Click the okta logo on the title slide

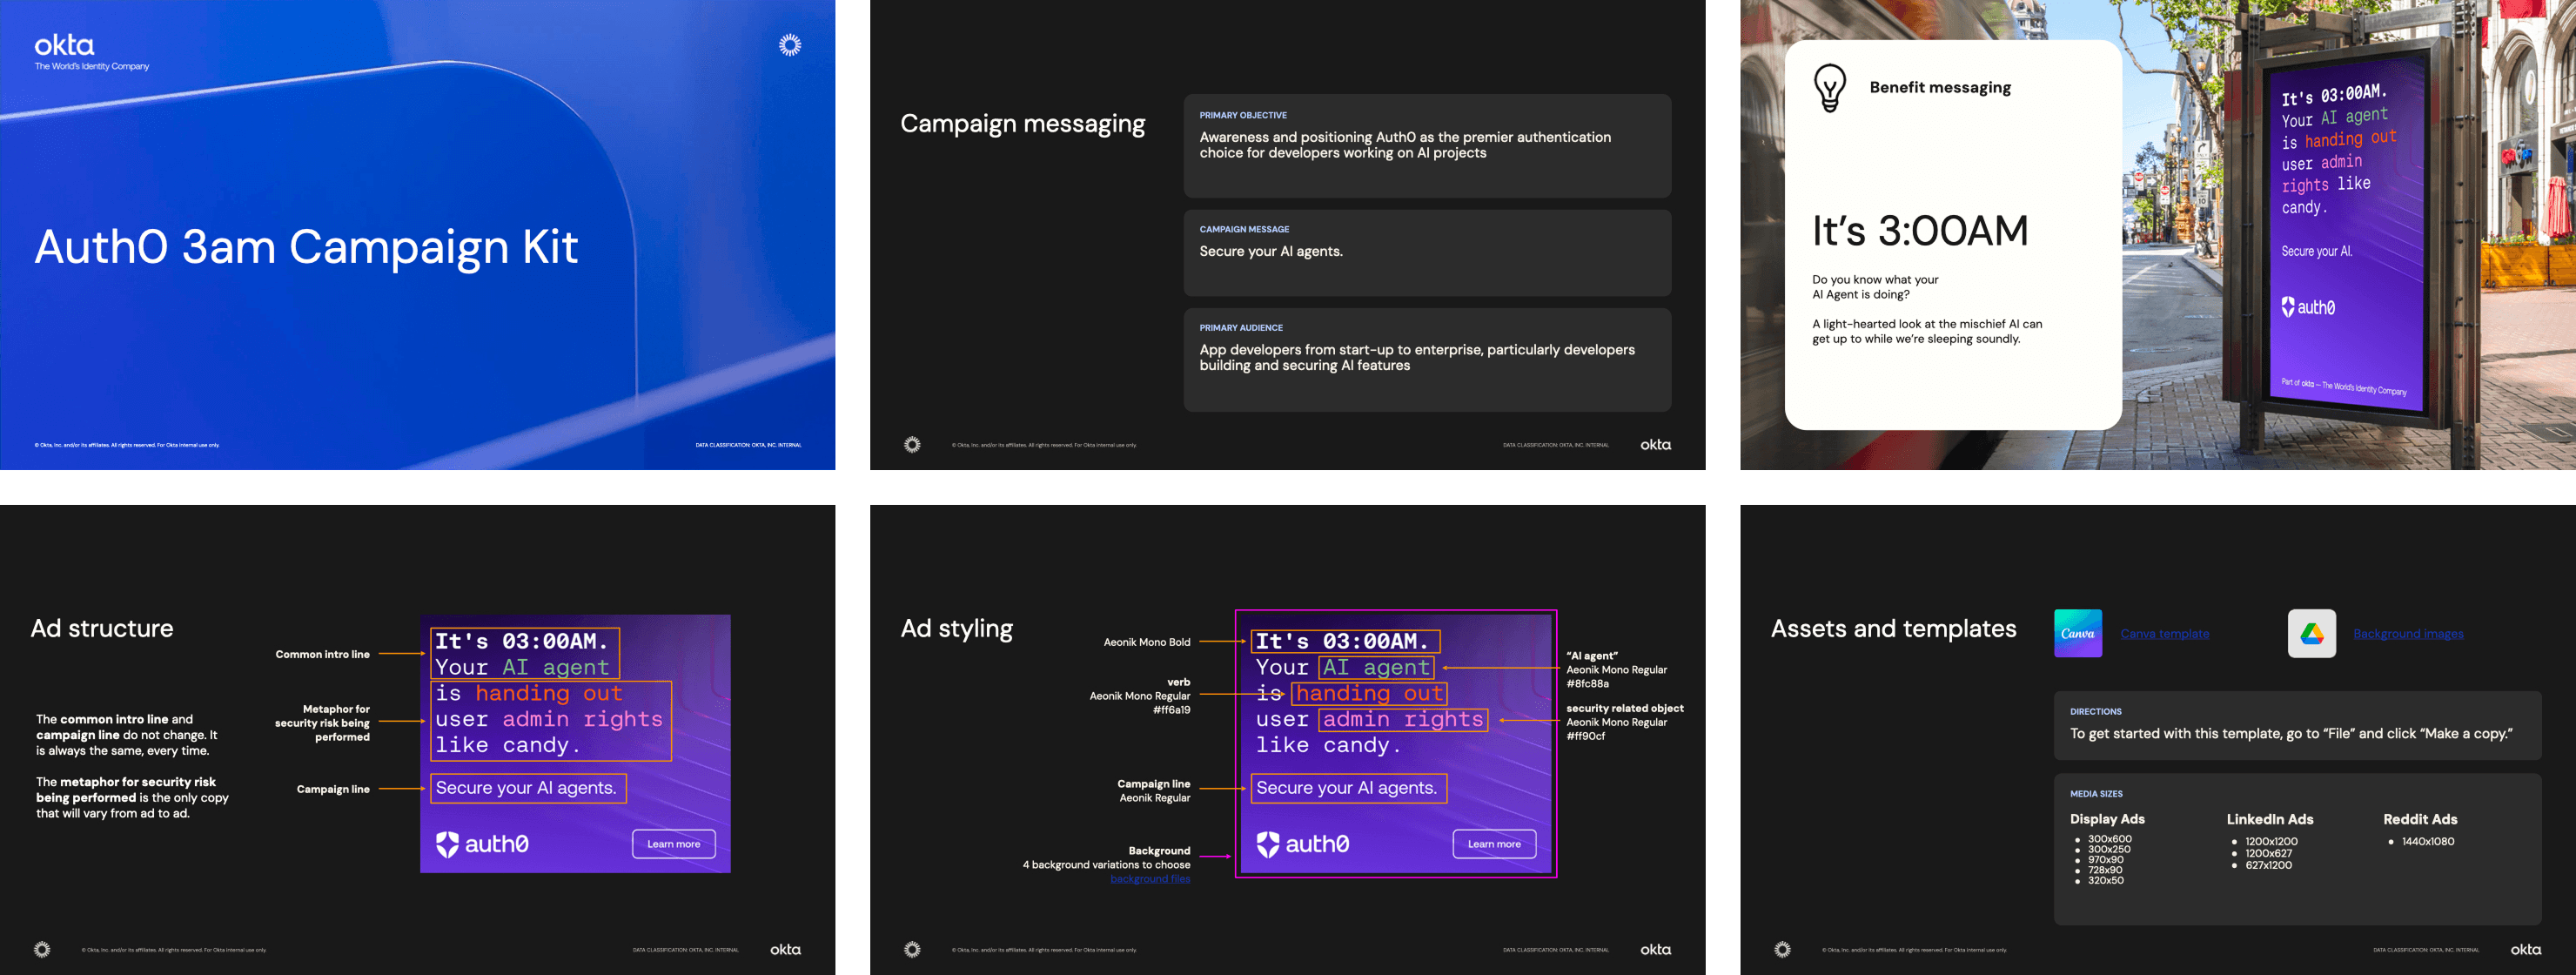[x=64, y=45]
